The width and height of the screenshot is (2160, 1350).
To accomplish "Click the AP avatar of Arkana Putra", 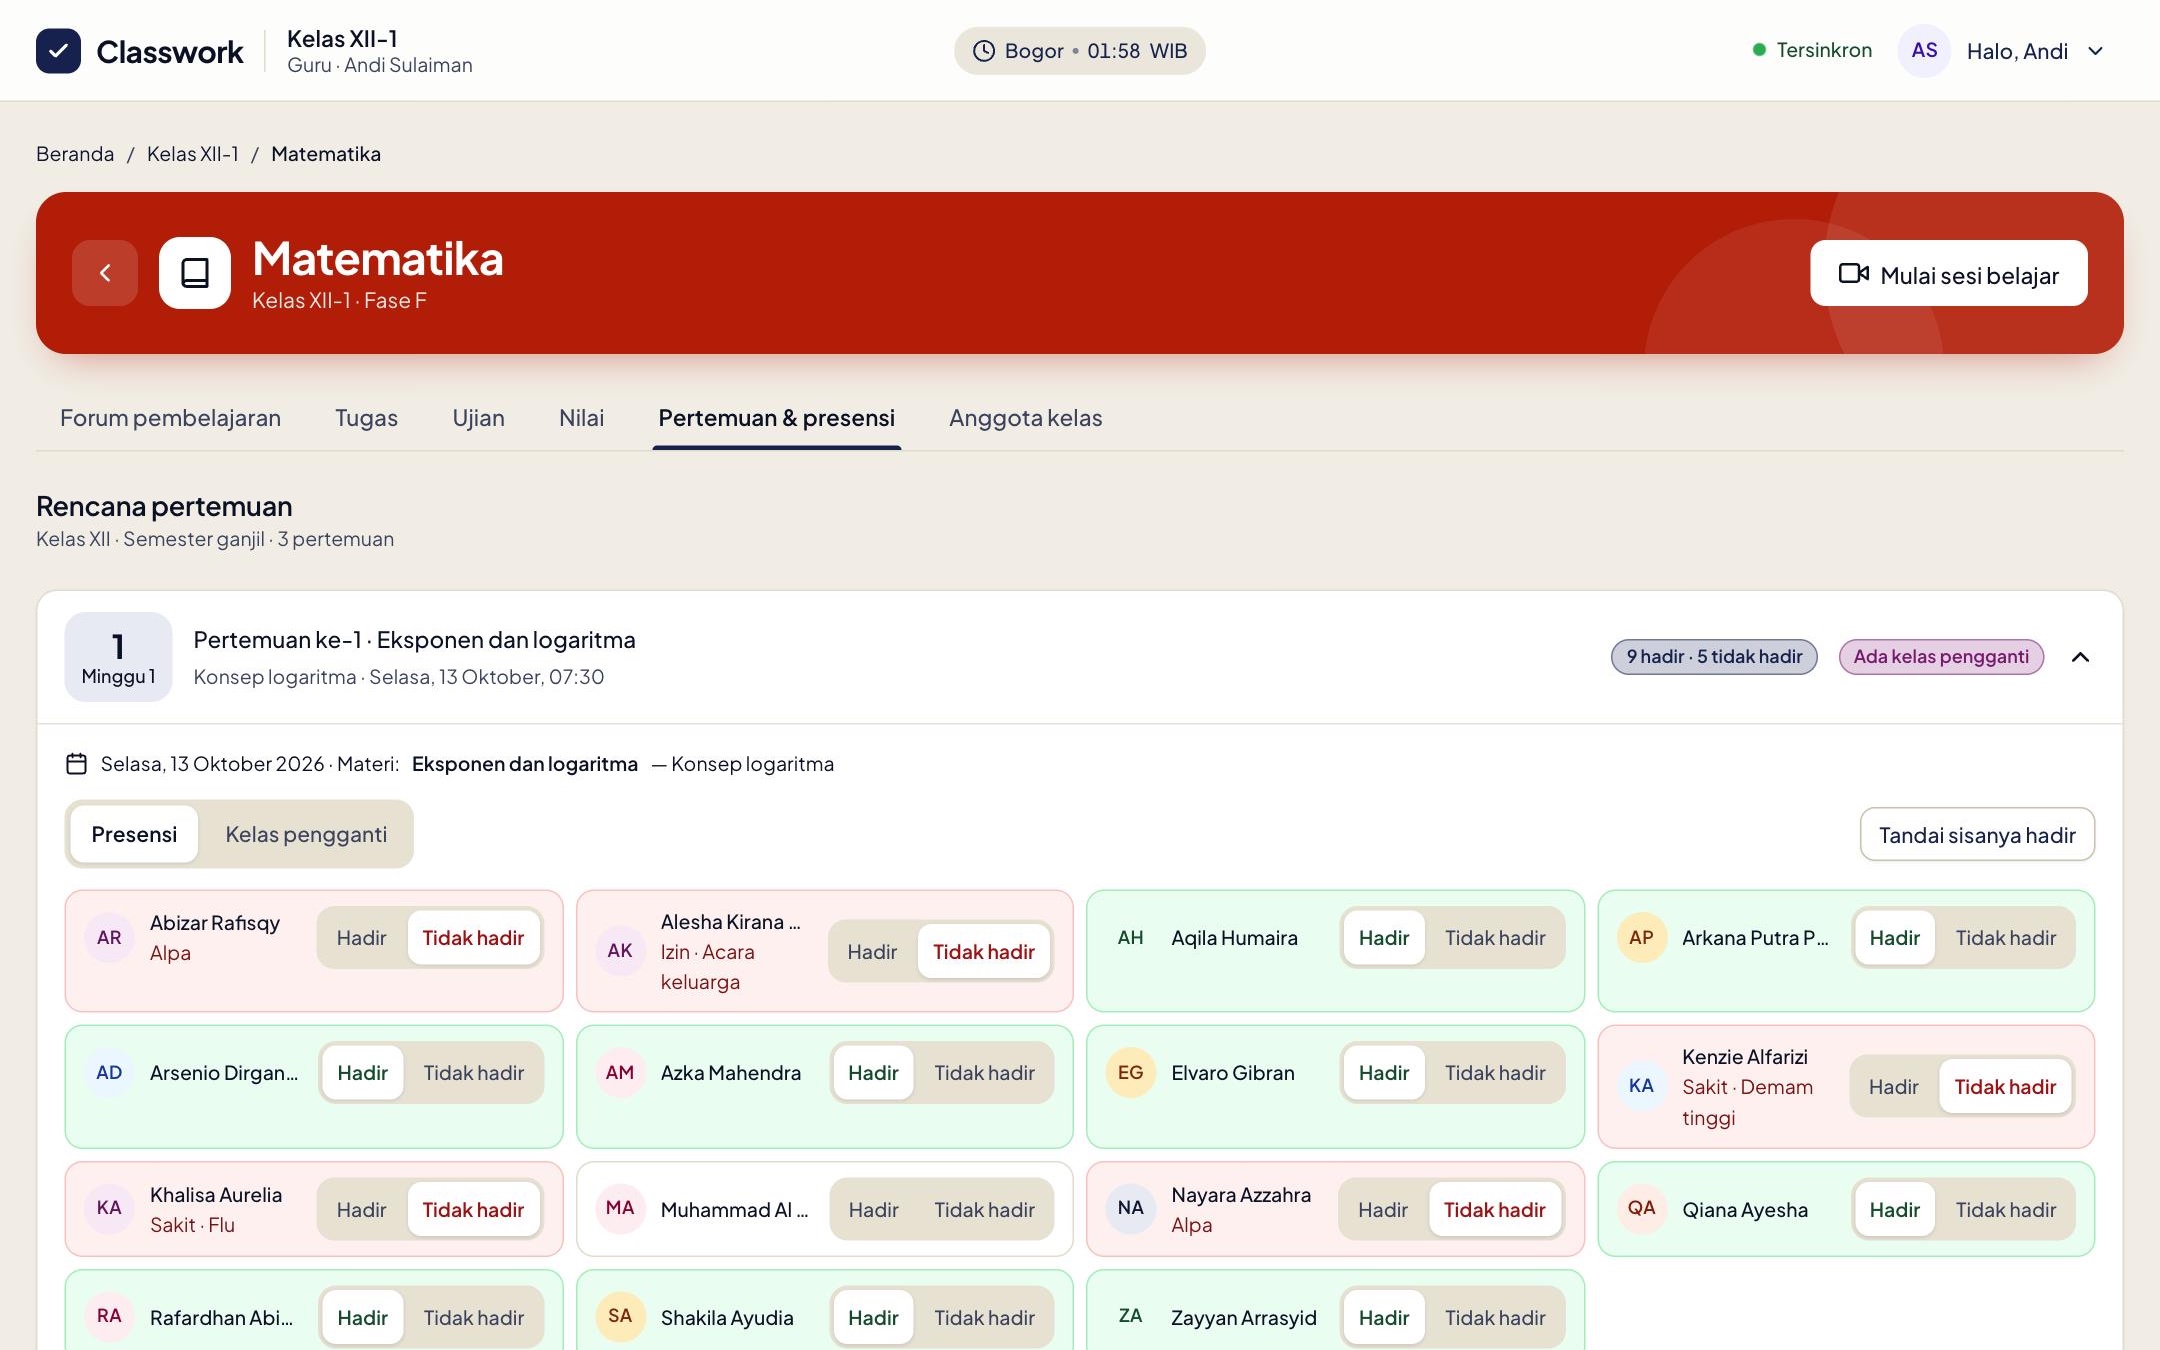I will pyautogui.click(x=1641, y=938).
